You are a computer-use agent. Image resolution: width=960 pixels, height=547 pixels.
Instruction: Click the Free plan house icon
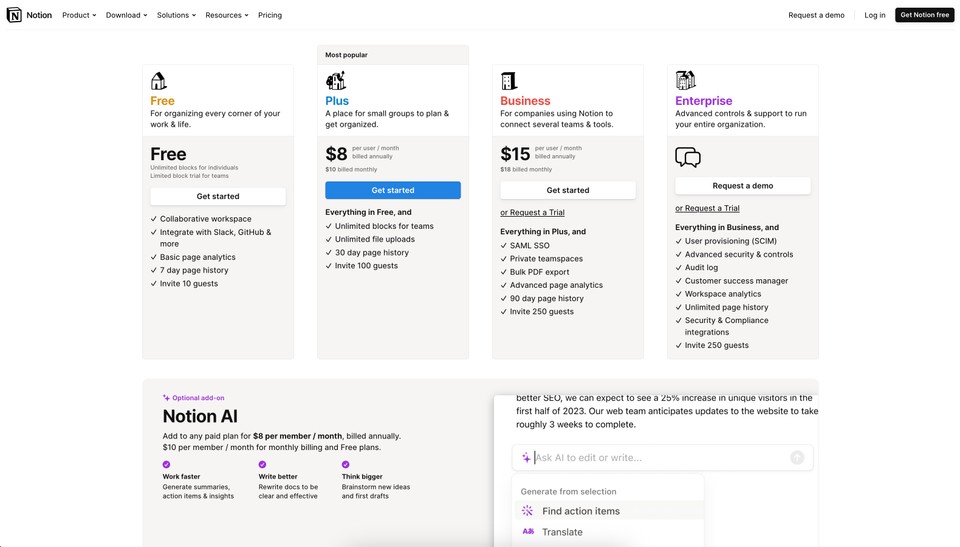tap(159, 81)
